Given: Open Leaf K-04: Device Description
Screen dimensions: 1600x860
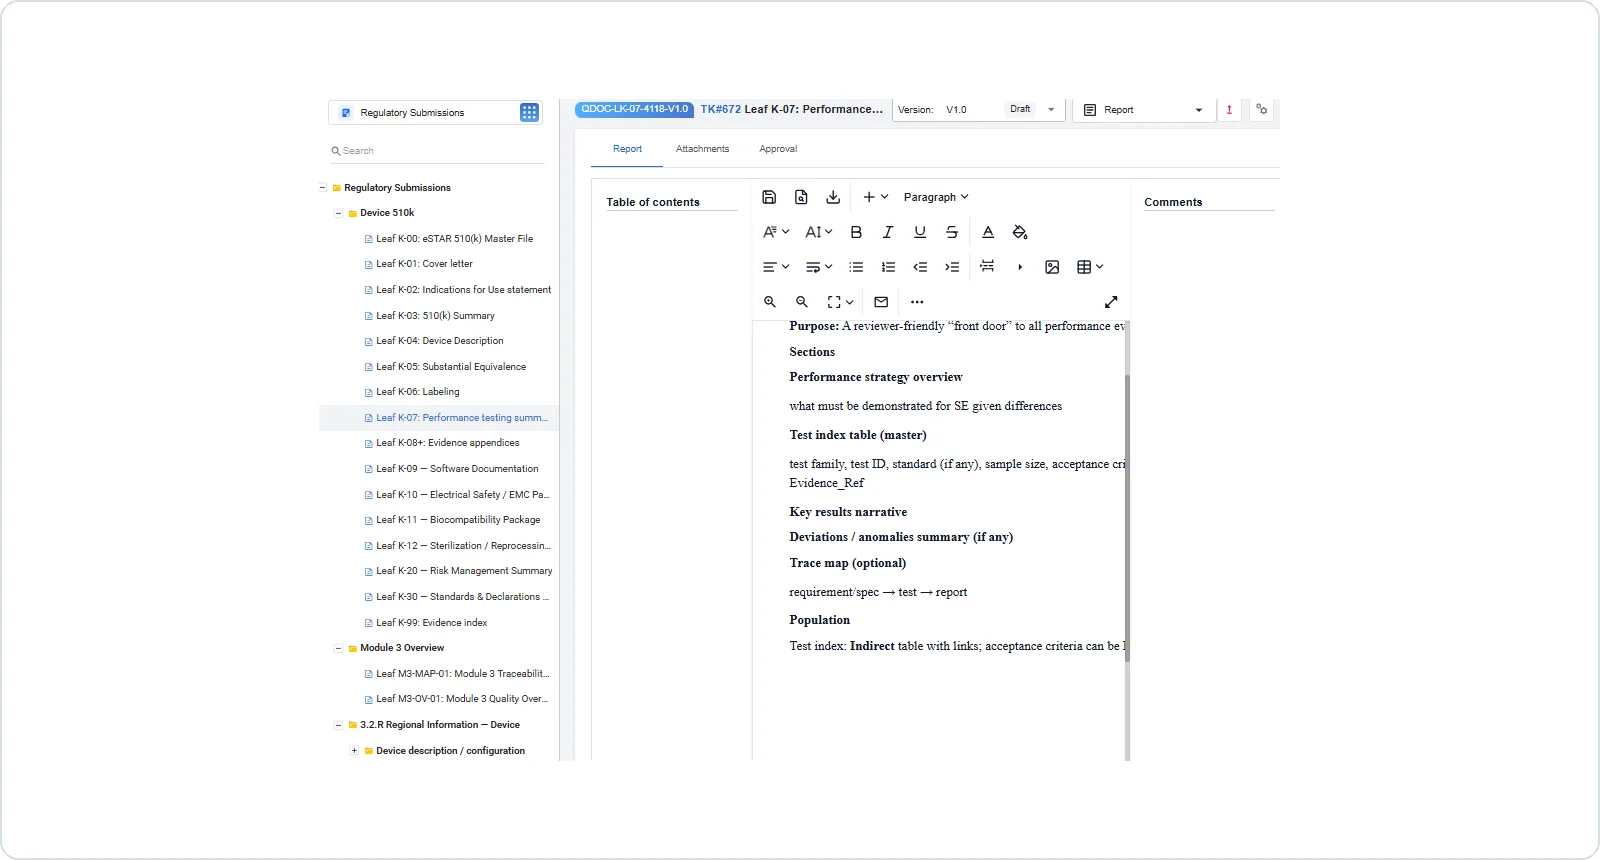Looking at the screenshot, I should [439, 341].
